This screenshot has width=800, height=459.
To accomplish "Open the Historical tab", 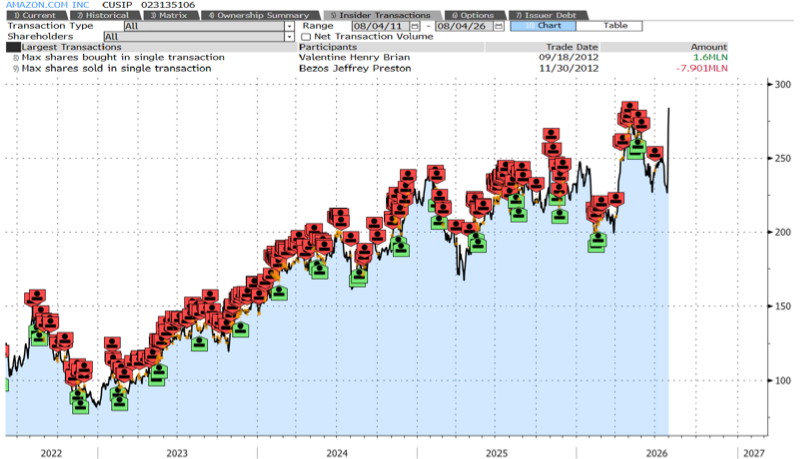I will pyautogui.click(x=104, y=15).
